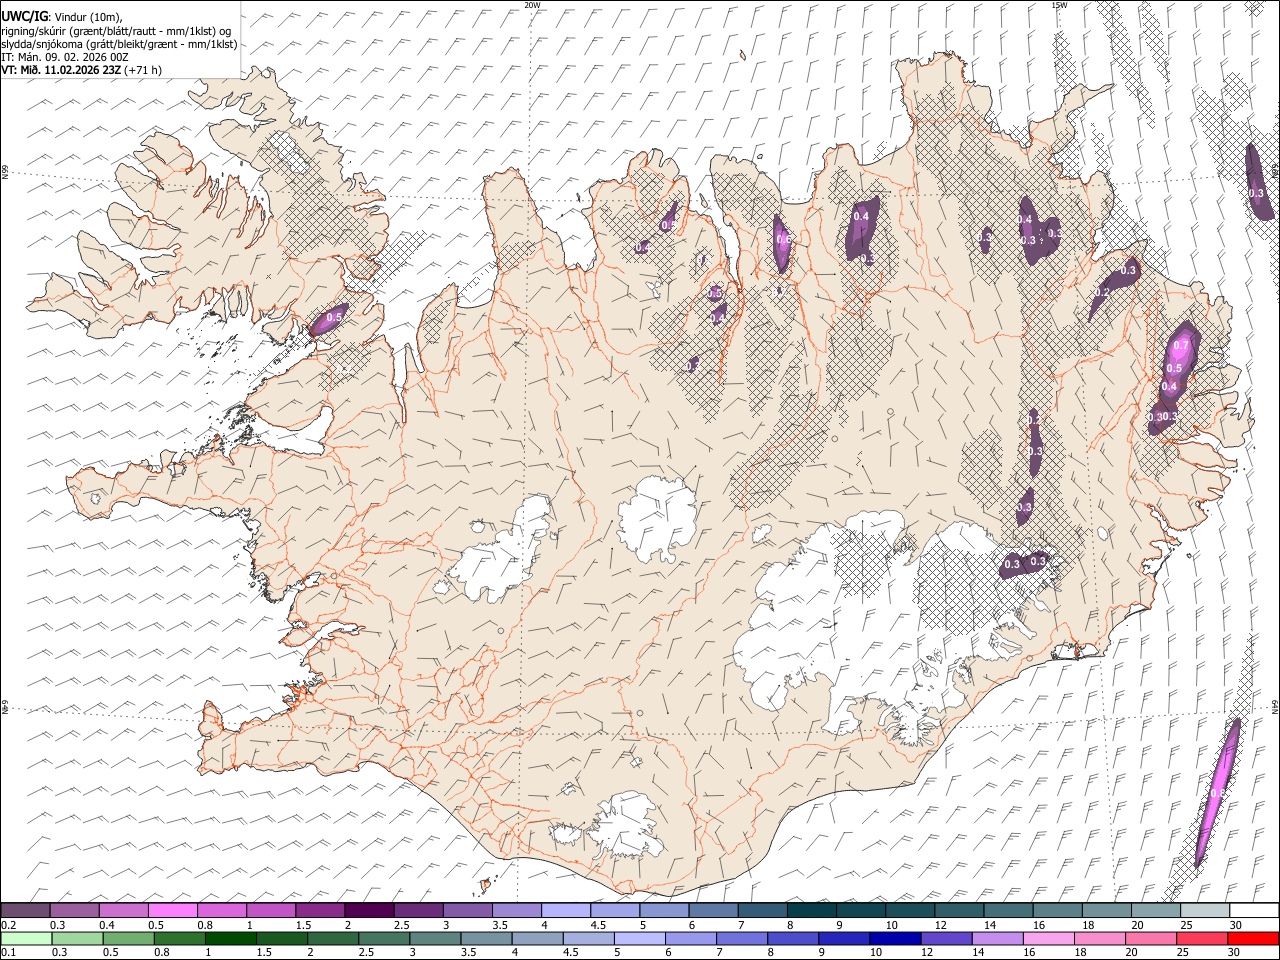Choose the bottom-row pink swatch between 18 and 20
The width and height of the screenshot is (1280, 960).
pyautogui.click(x=1099, y=938)
